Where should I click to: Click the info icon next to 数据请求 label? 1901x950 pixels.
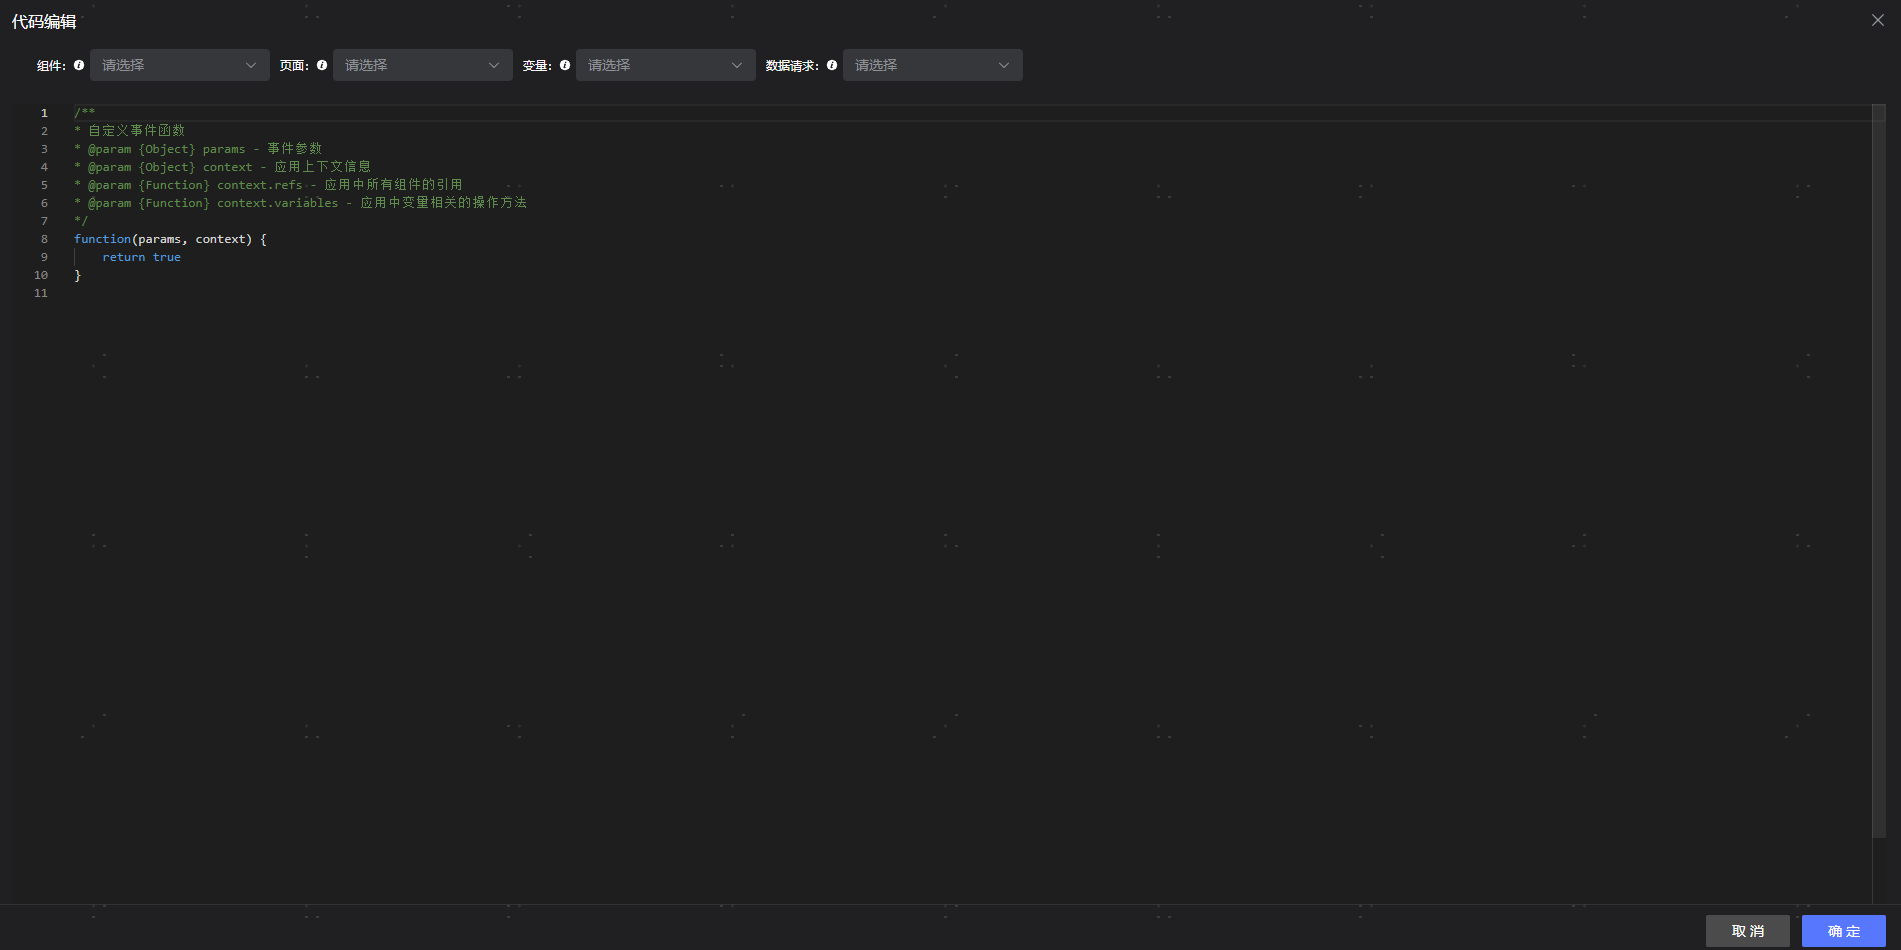pyautogui.click(x=832, y=65)
